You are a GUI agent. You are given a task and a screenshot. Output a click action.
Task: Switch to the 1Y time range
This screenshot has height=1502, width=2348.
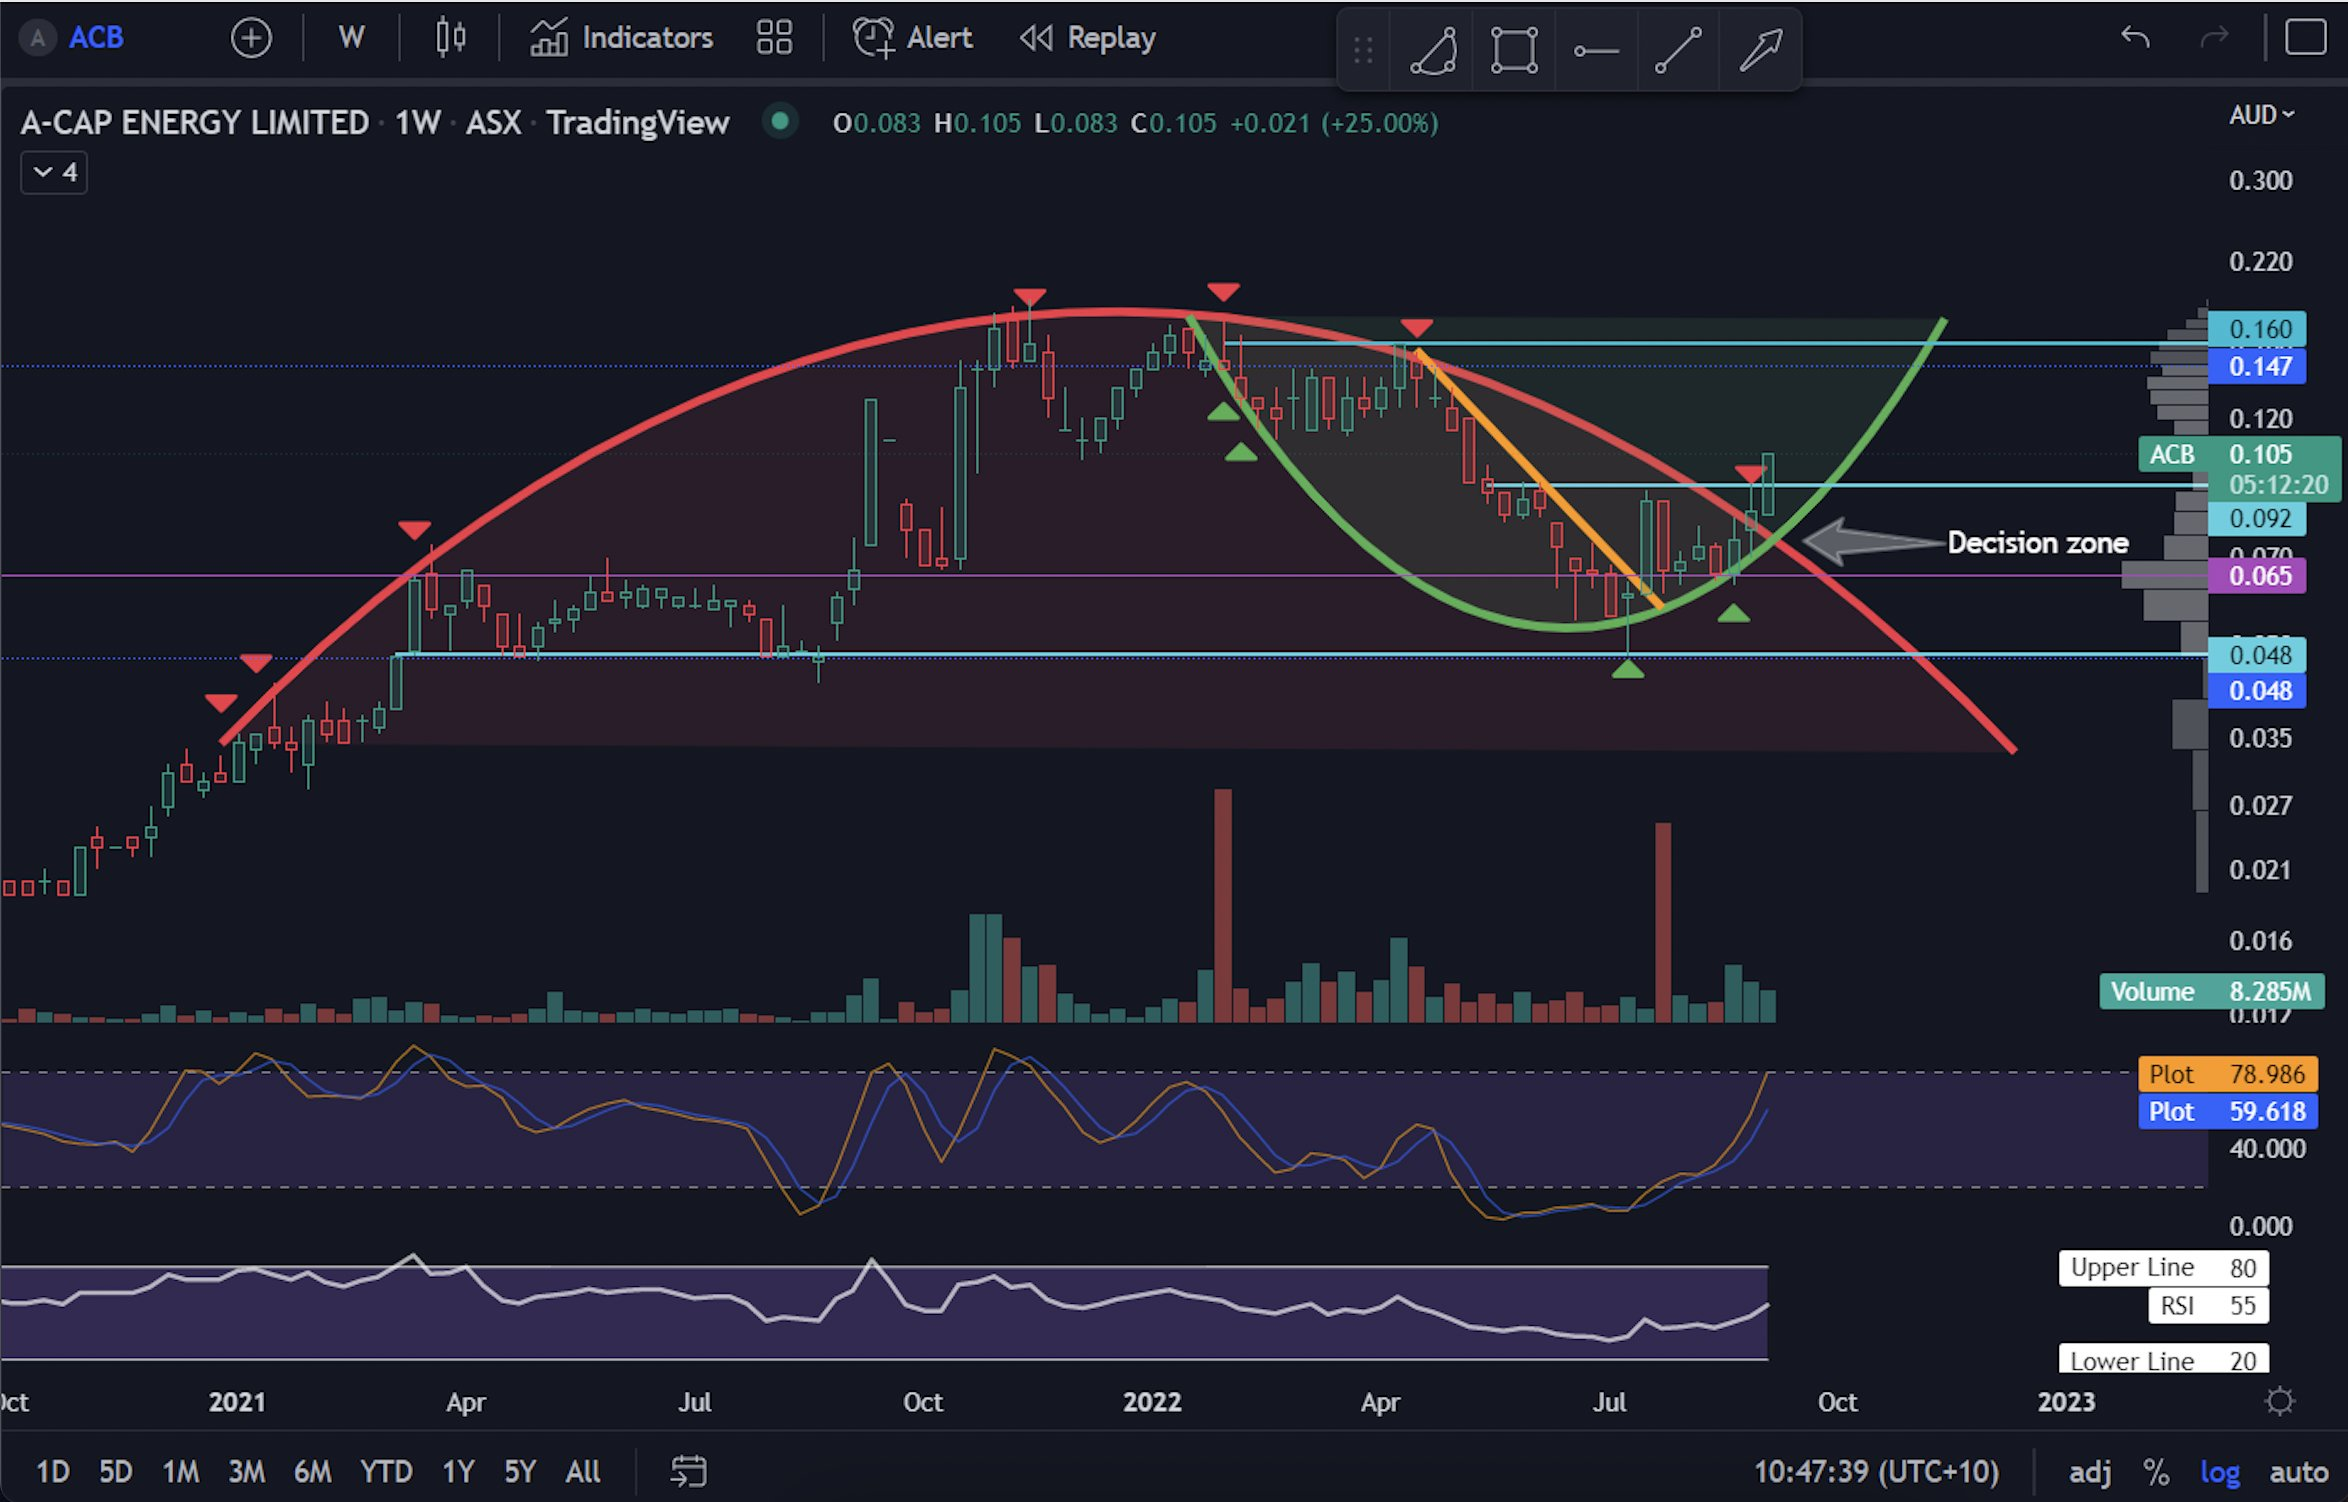(458, 1472)
